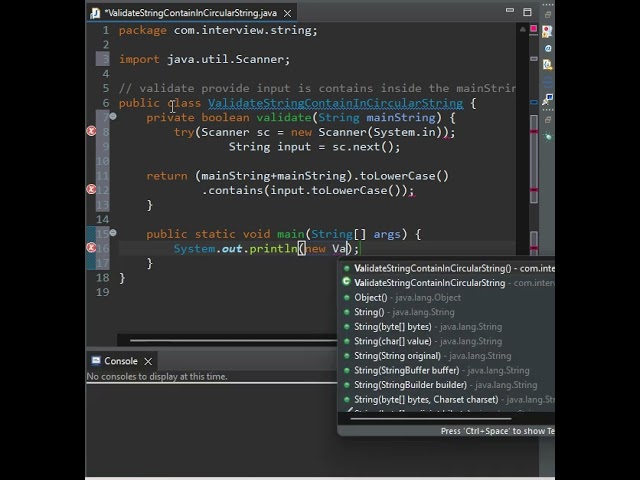This screenshot has height=480, width=640.
Task: Click 'args' parameter on line 15
Action: (387, 235)
